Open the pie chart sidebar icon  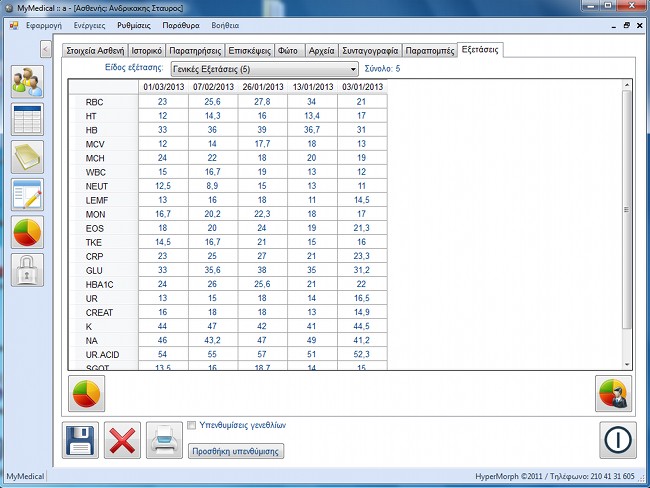(27, 232)
